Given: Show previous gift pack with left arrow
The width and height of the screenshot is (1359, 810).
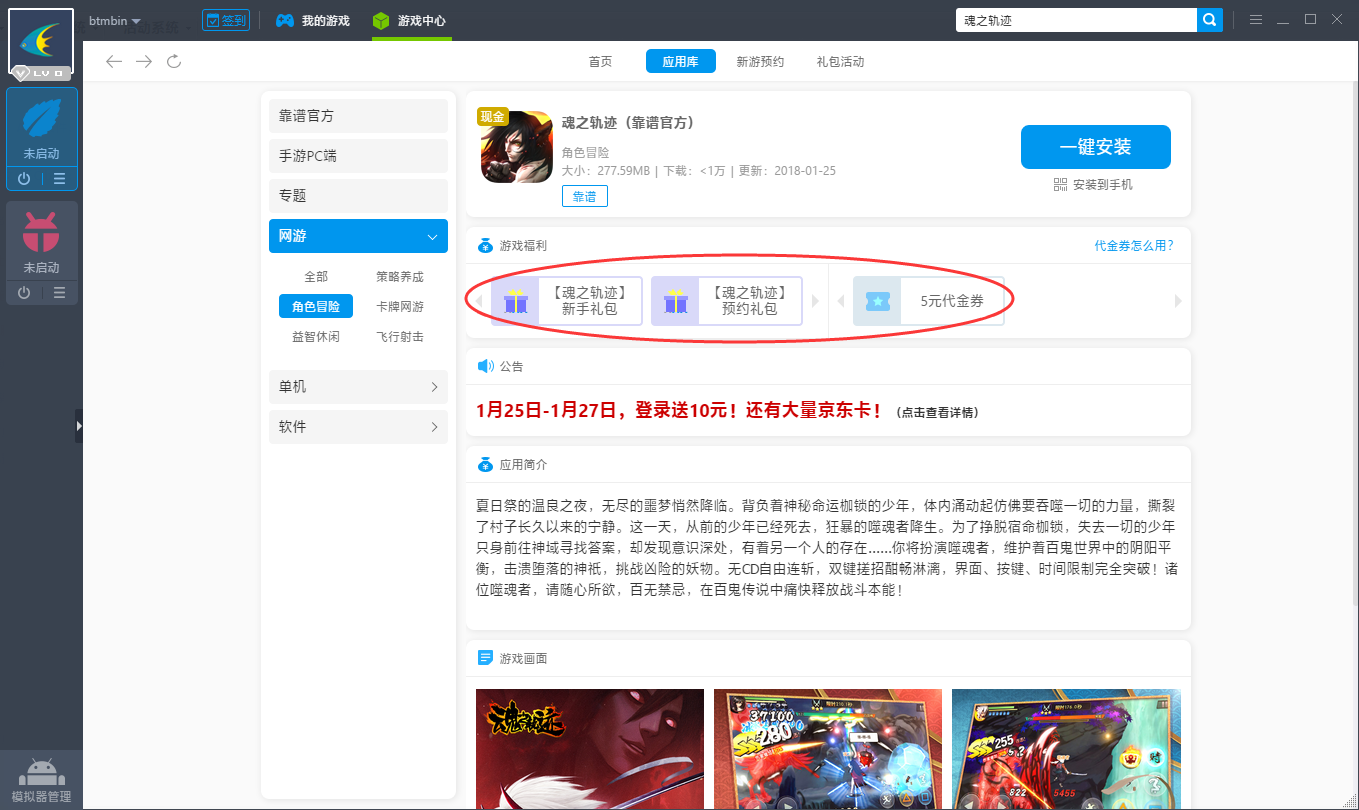Looking at the screenshot, I should coord(478,301).
